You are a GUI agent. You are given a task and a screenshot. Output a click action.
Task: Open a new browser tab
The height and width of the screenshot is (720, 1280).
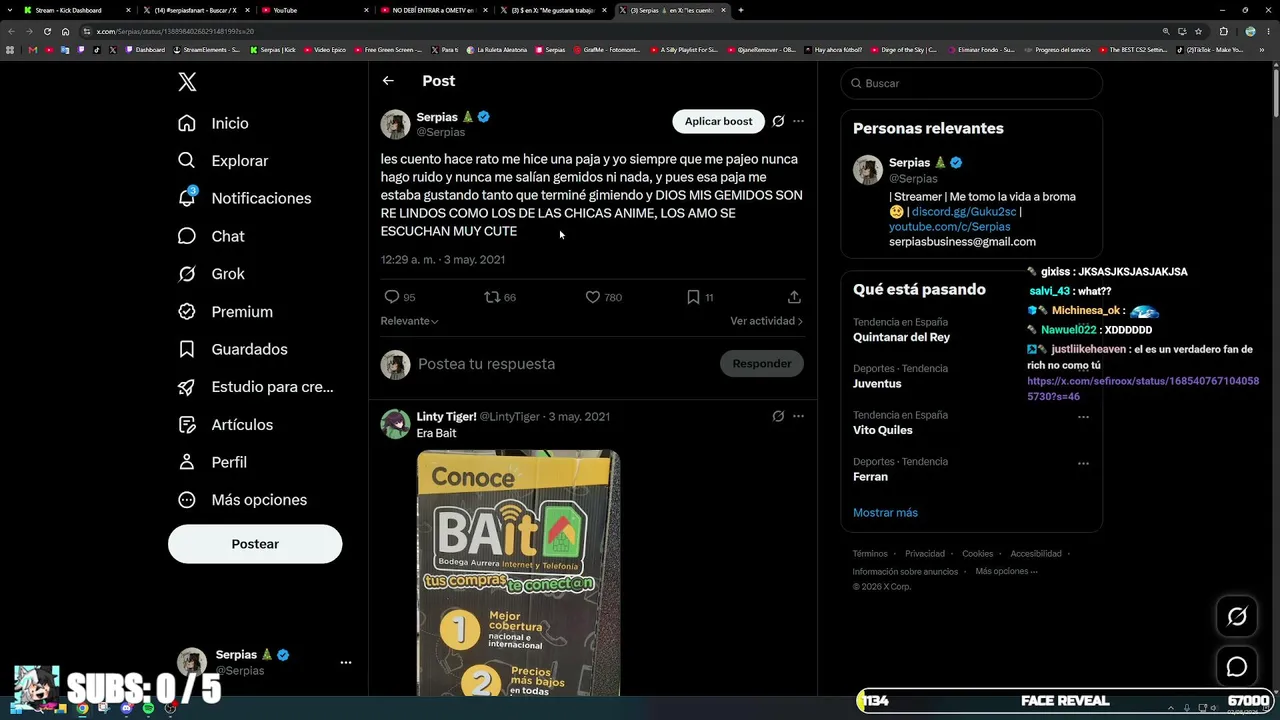(740, 10)
